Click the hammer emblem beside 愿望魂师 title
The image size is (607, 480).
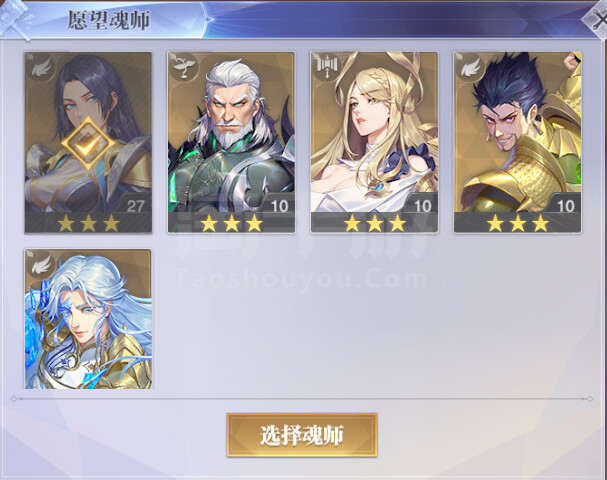click(15, 19)
